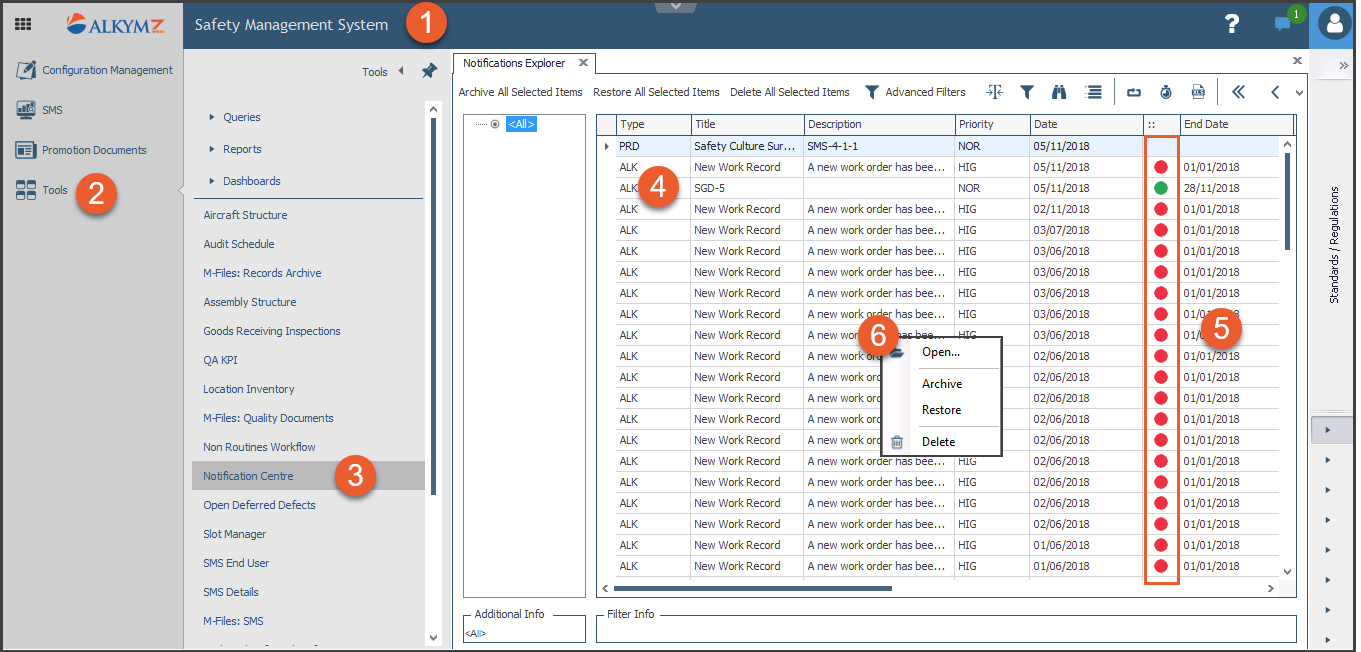This screenshot has width=1361, height=652.
Task: Open the chat messages icon
Action: [x=1282, y=24]
